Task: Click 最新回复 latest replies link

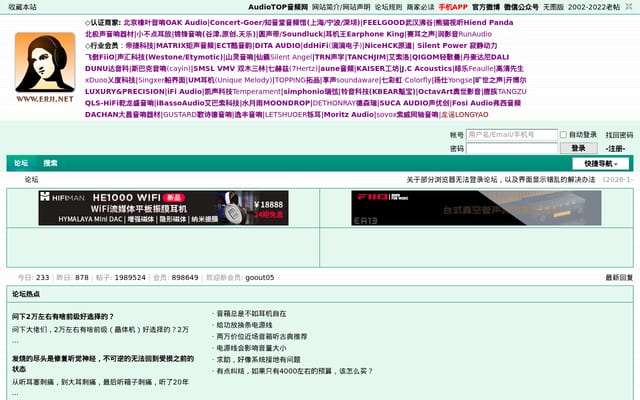Action: tap(619, 278)
